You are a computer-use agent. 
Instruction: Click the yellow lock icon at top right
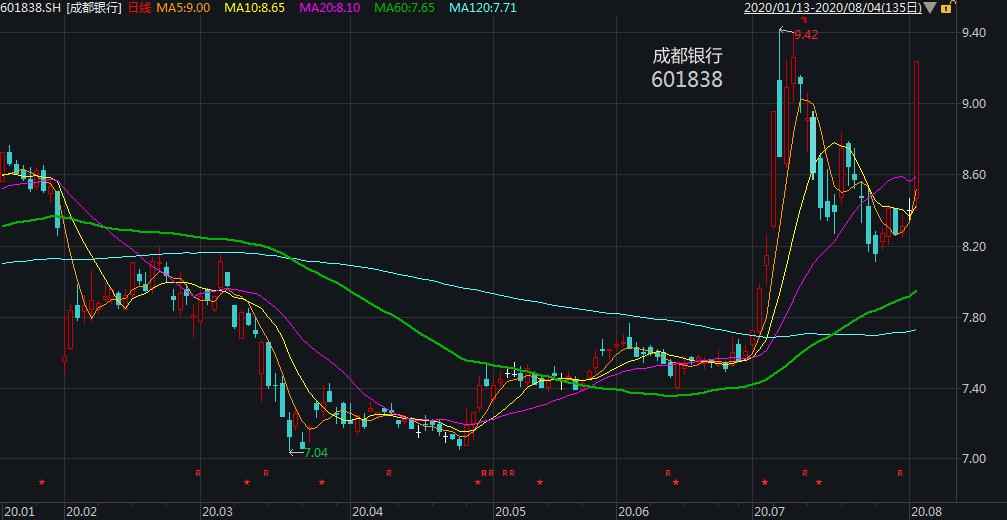click(945, 8)
